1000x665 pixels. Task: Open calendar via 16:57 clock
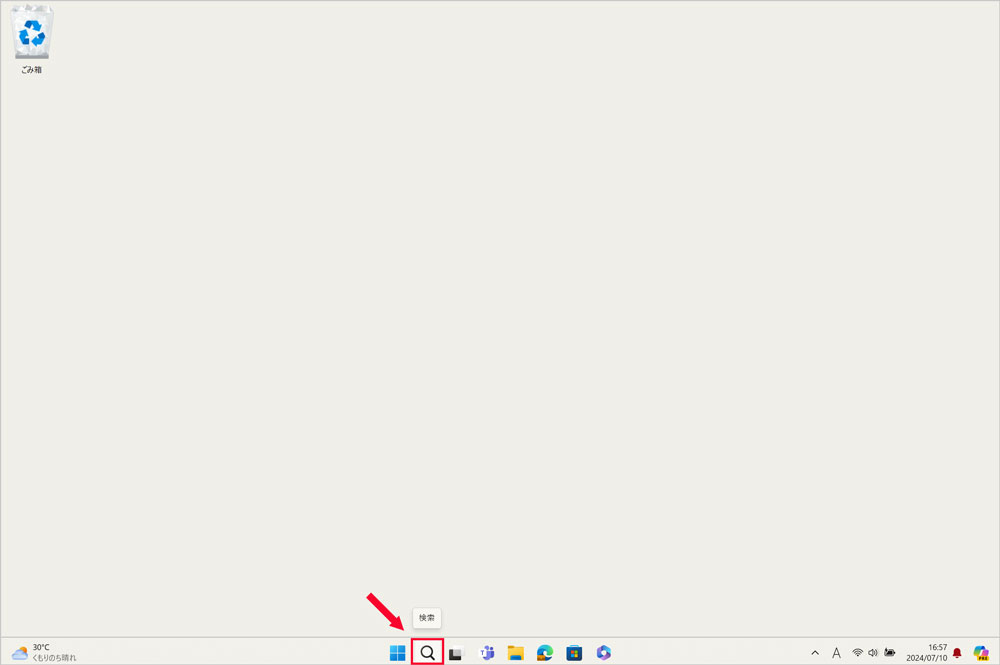929,652
